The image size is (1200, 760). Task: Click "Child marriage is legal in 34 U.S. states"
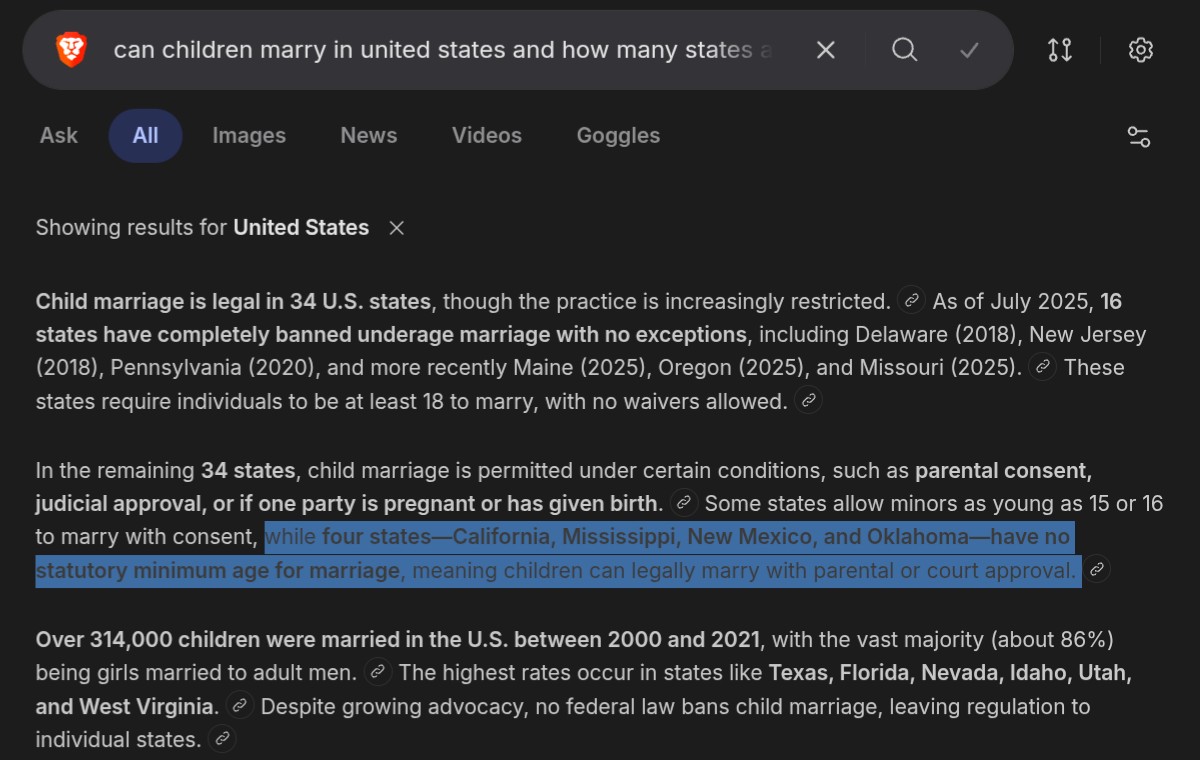pos(233,301)
